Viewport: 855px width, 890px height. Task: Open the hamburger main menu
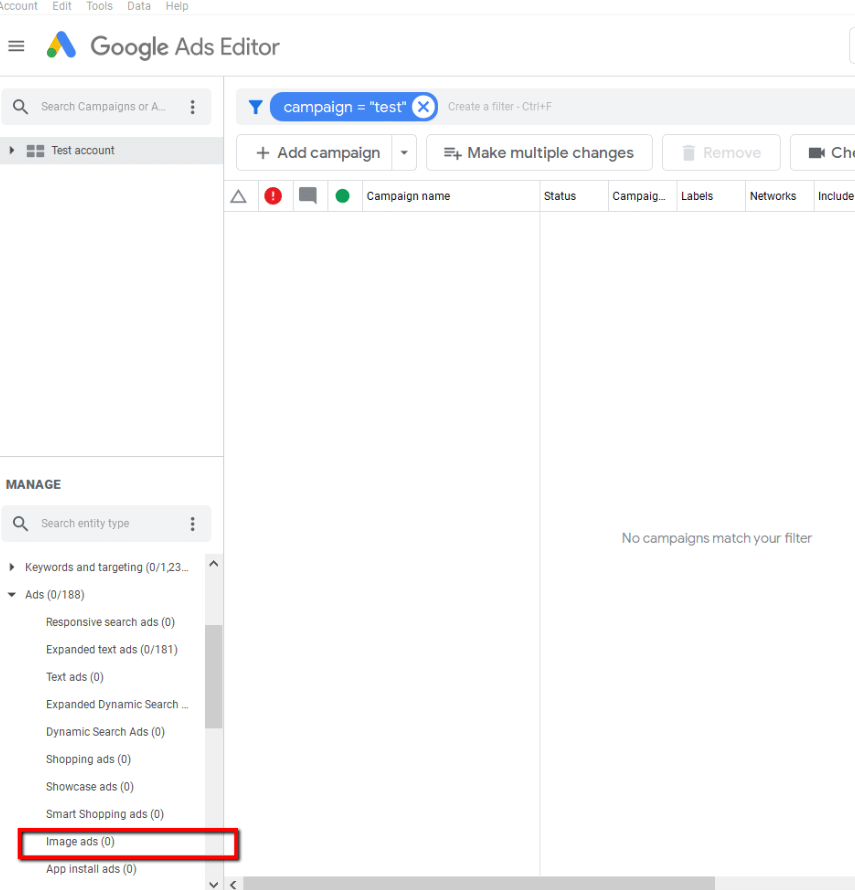pos(16,46)
